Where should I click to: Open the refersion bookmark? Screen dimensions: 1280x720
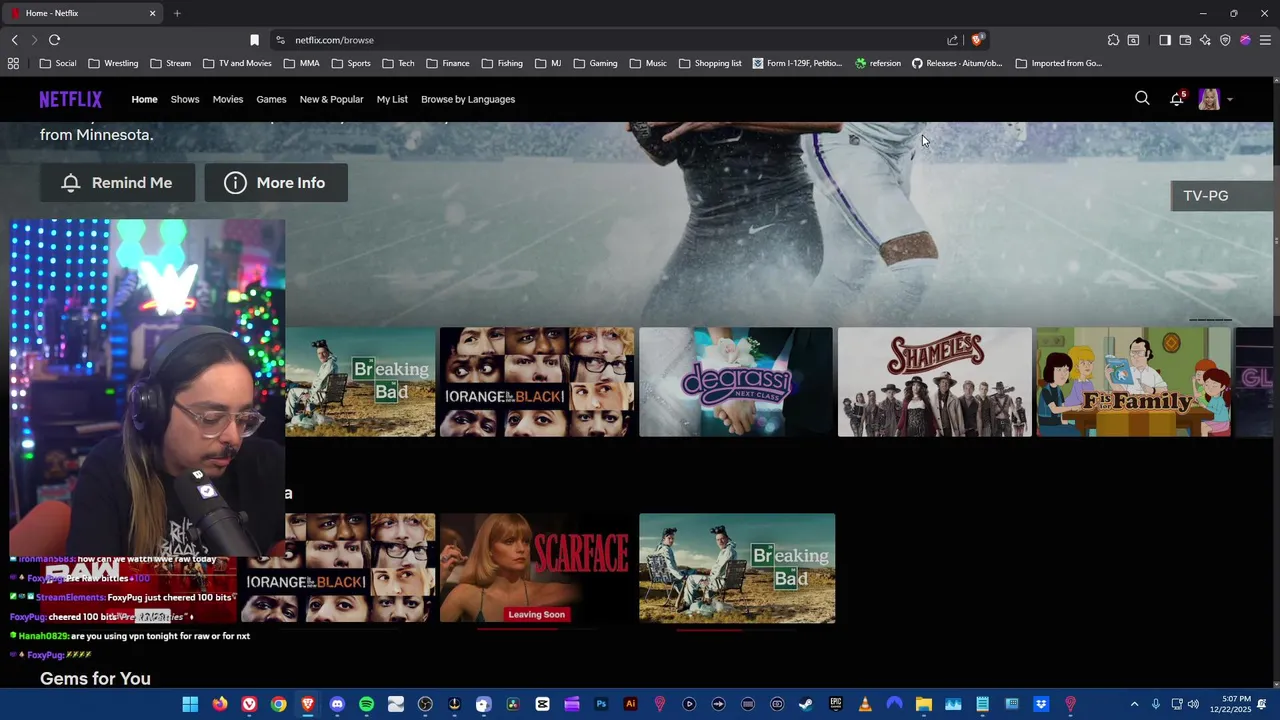coord(878,63)
